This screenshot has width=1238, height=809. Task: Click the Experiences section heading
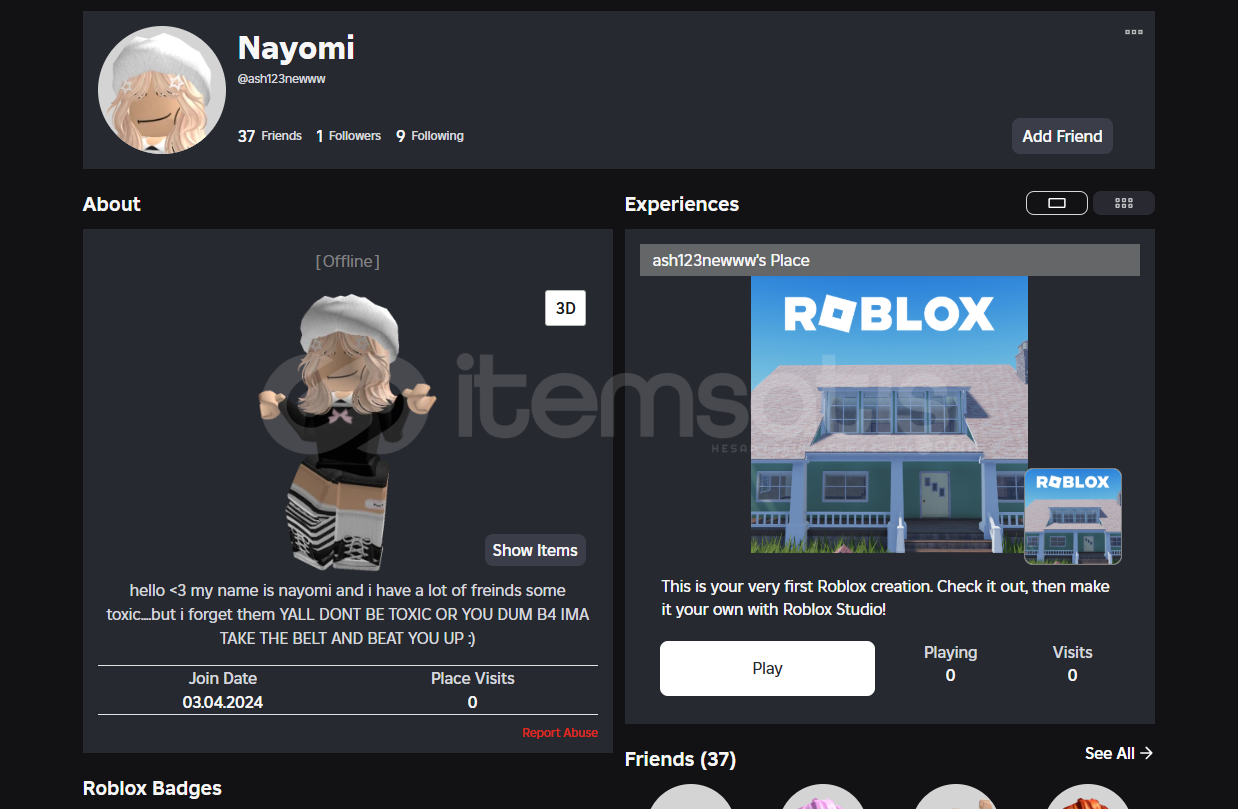tap(682, 204)
